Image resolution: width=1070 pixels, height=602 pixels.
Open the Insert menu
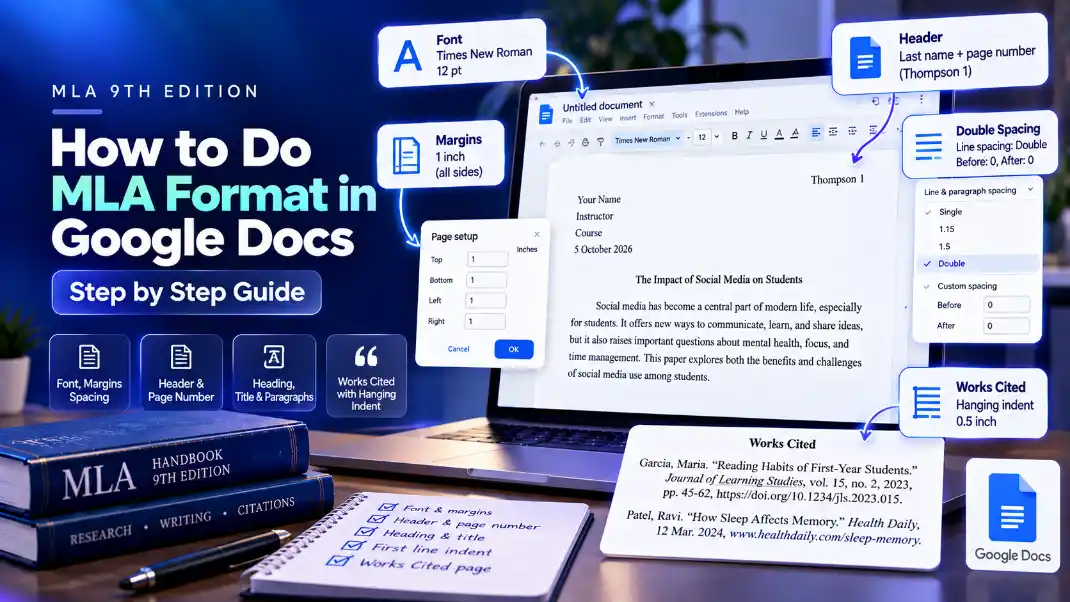[x=628, y=118]
